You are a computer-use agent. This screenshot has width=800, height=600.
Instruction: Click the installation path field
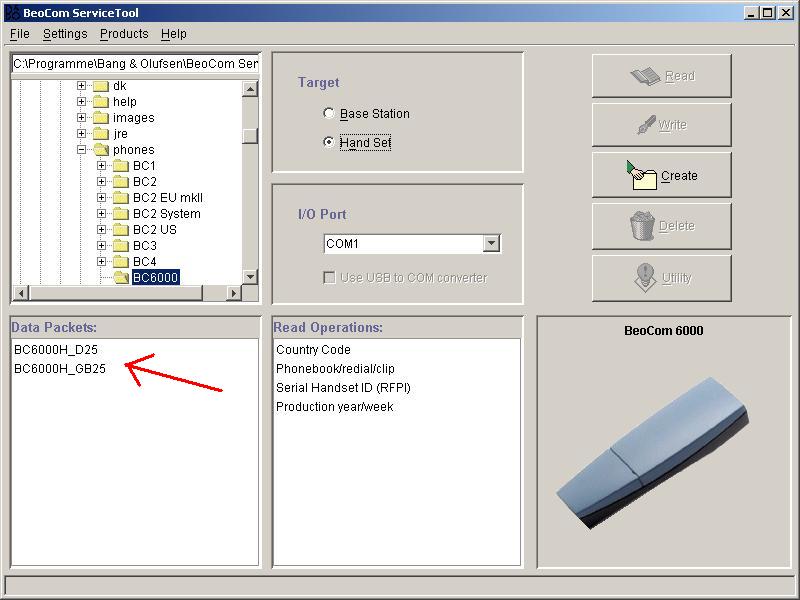click(x=135, y=64)
